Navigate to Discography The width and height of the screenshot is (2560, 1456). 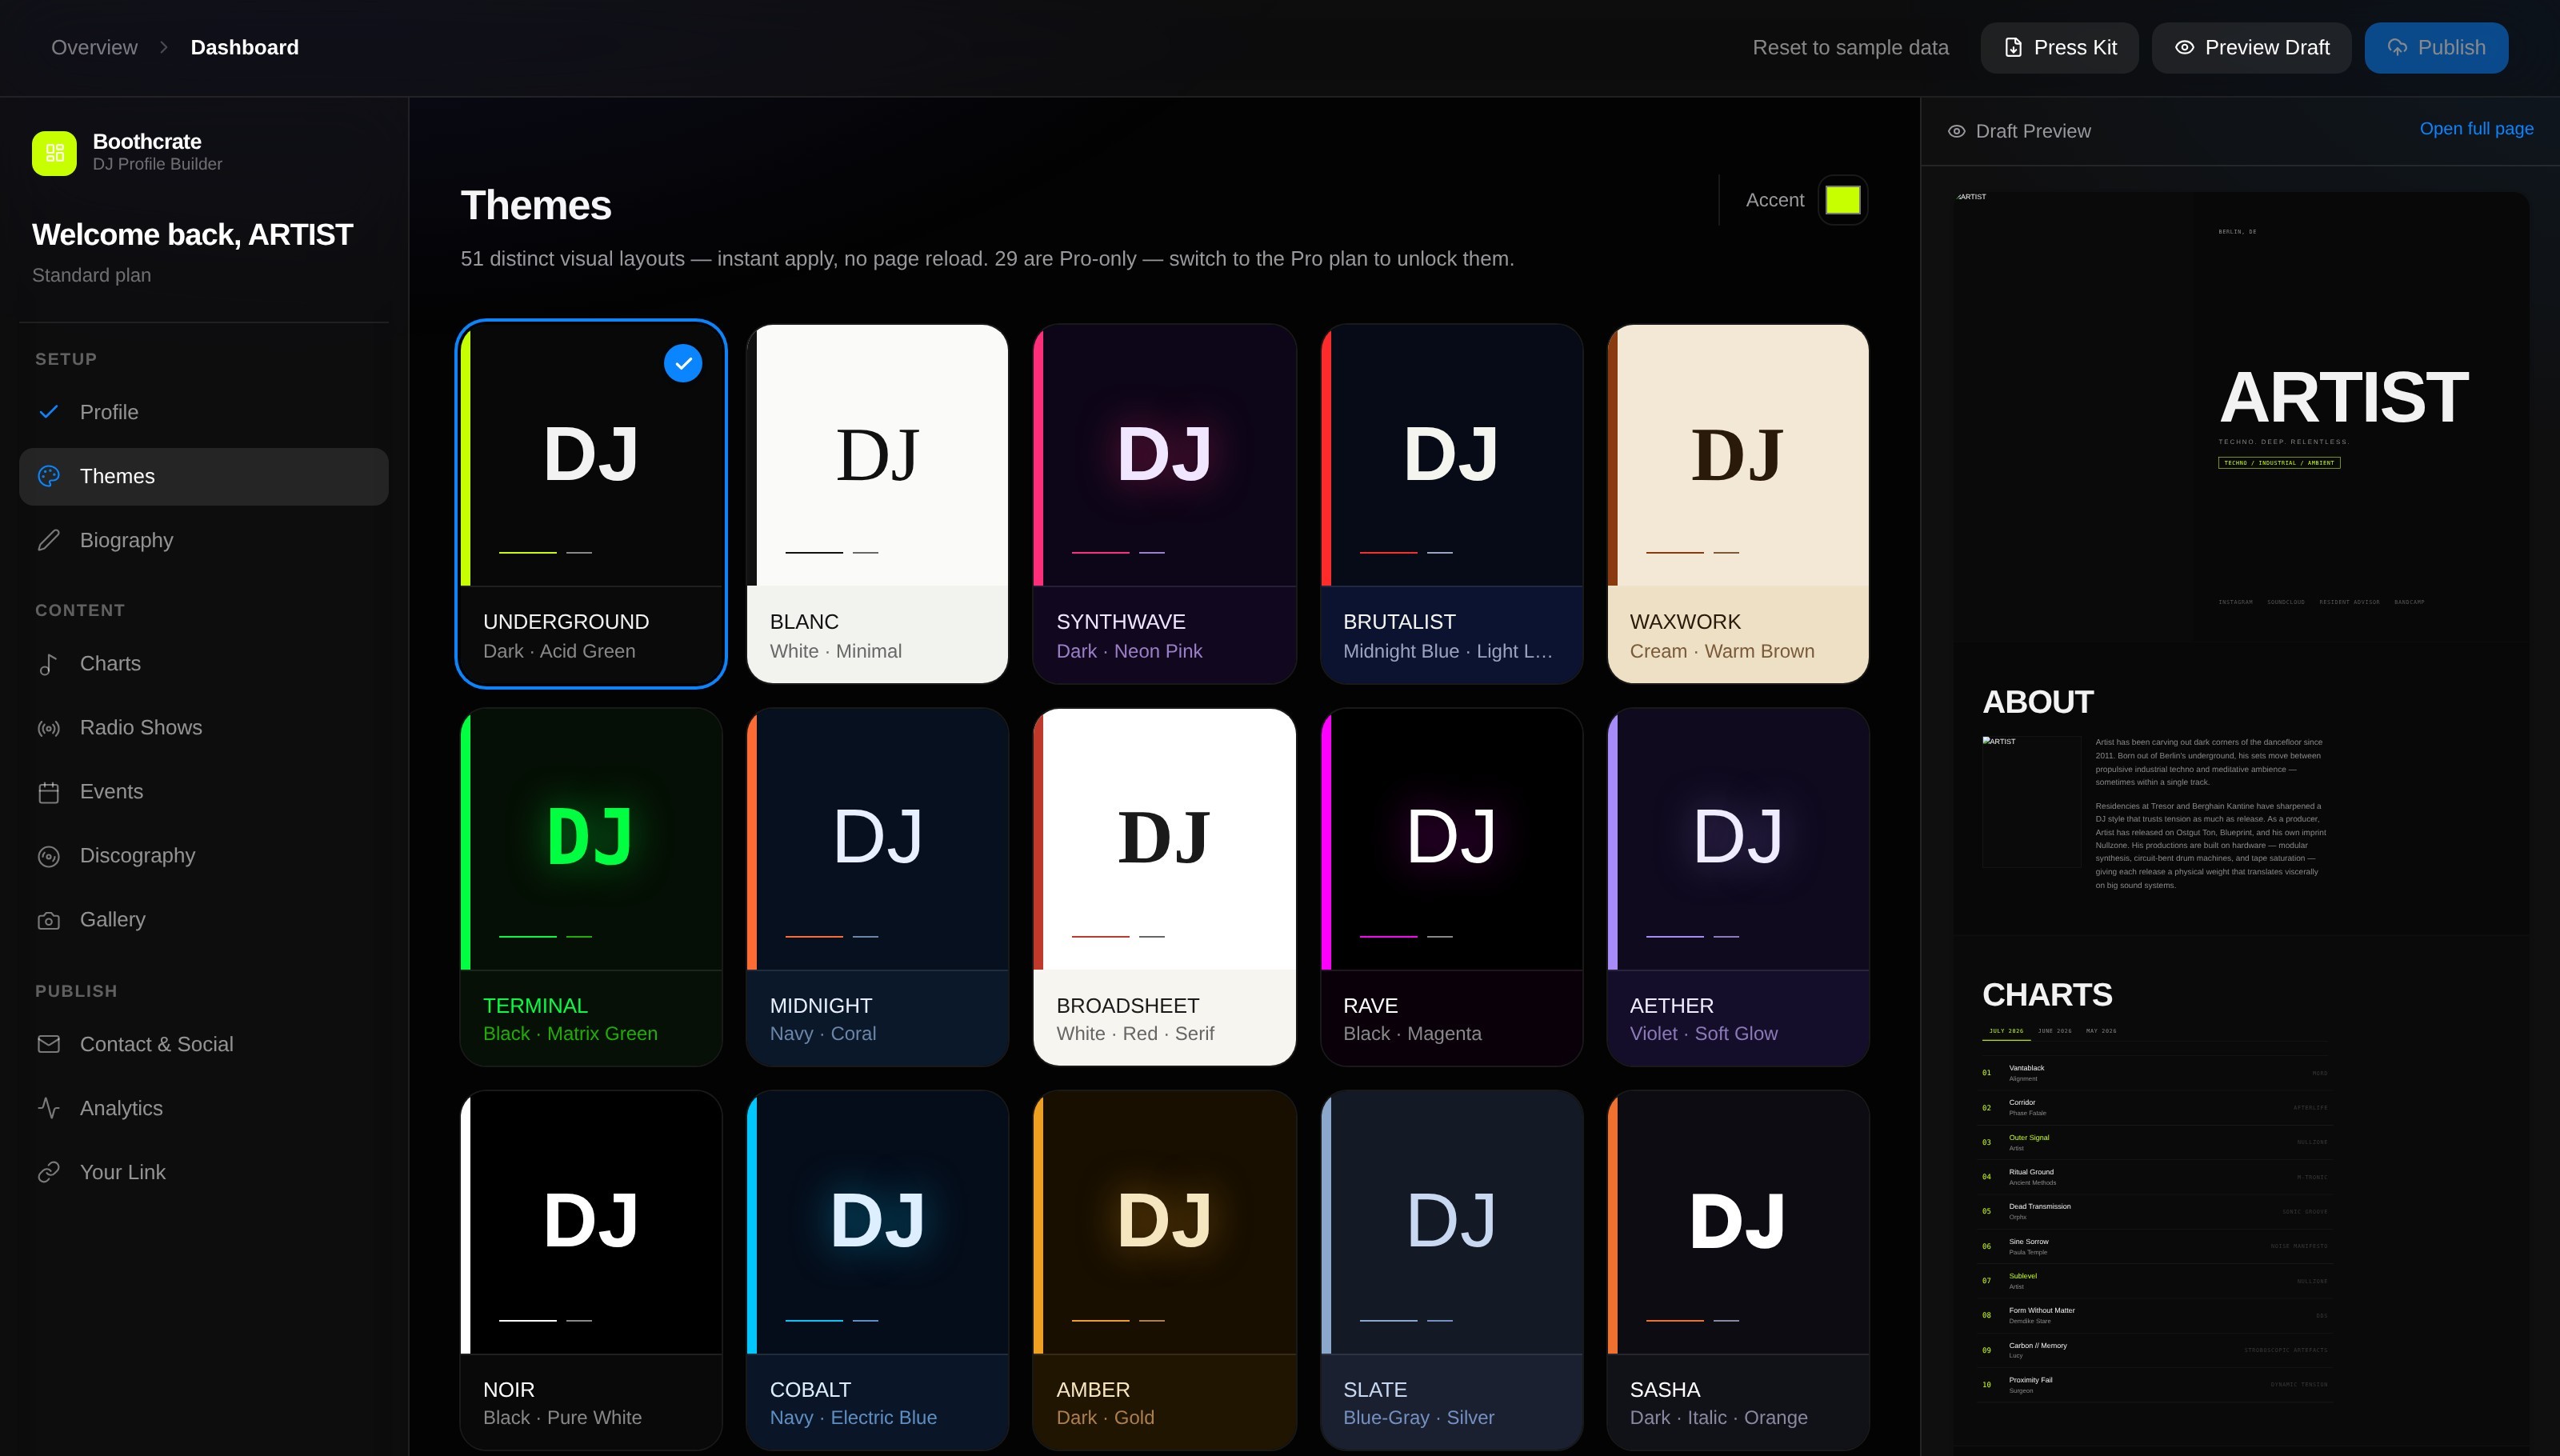click(x=204, y=856)
